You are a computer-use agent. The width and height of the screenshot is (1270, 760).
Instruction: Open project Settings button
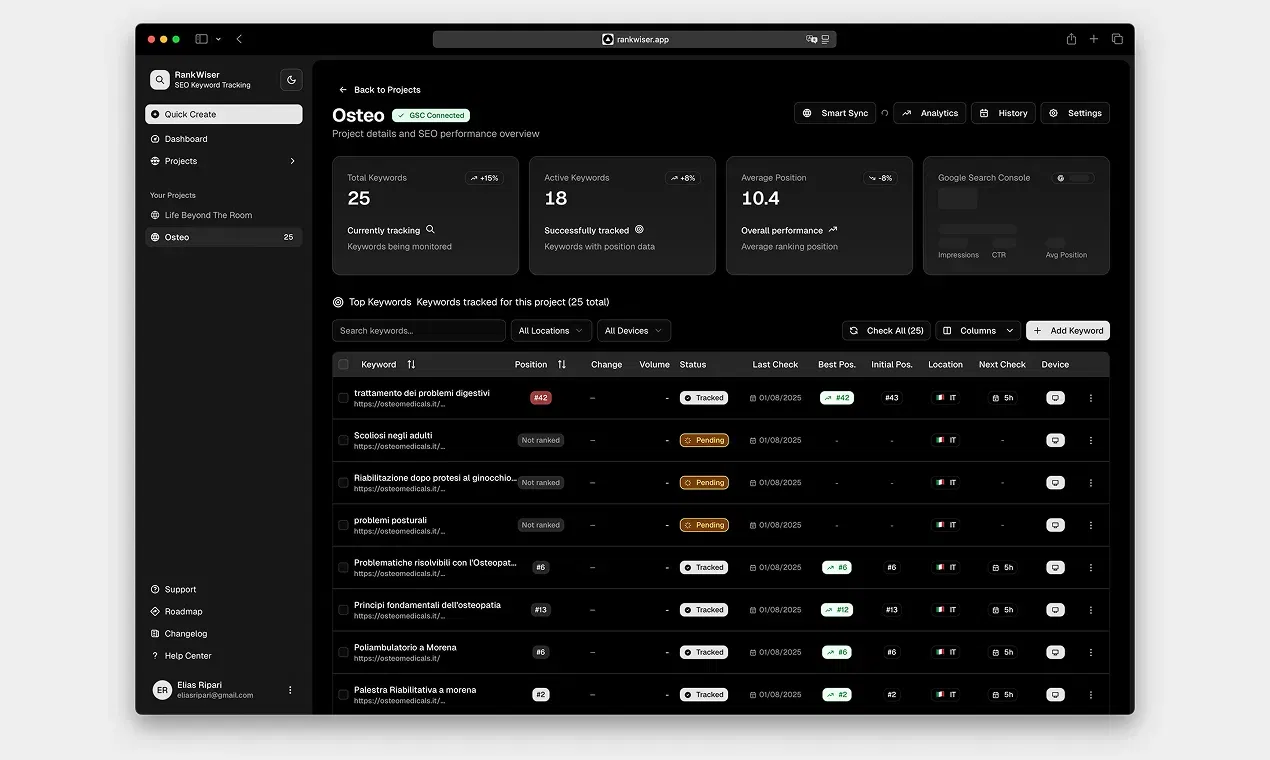point(1075,113)
